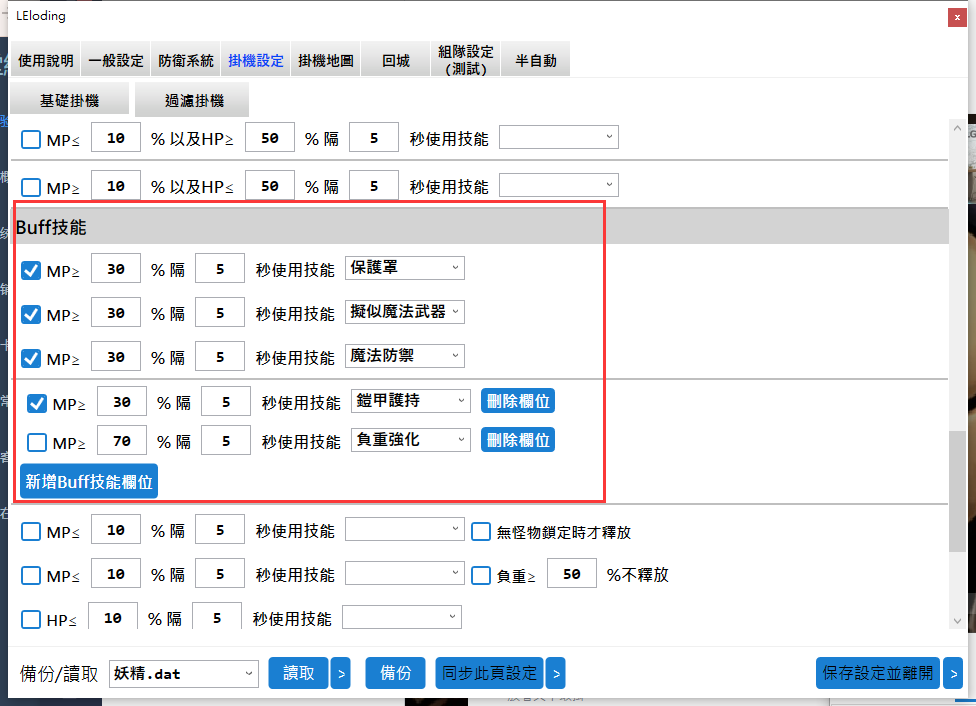This screenshot has height=706, width=976.
Task: Click scrollbar up arrow
Action: point(957,128)
